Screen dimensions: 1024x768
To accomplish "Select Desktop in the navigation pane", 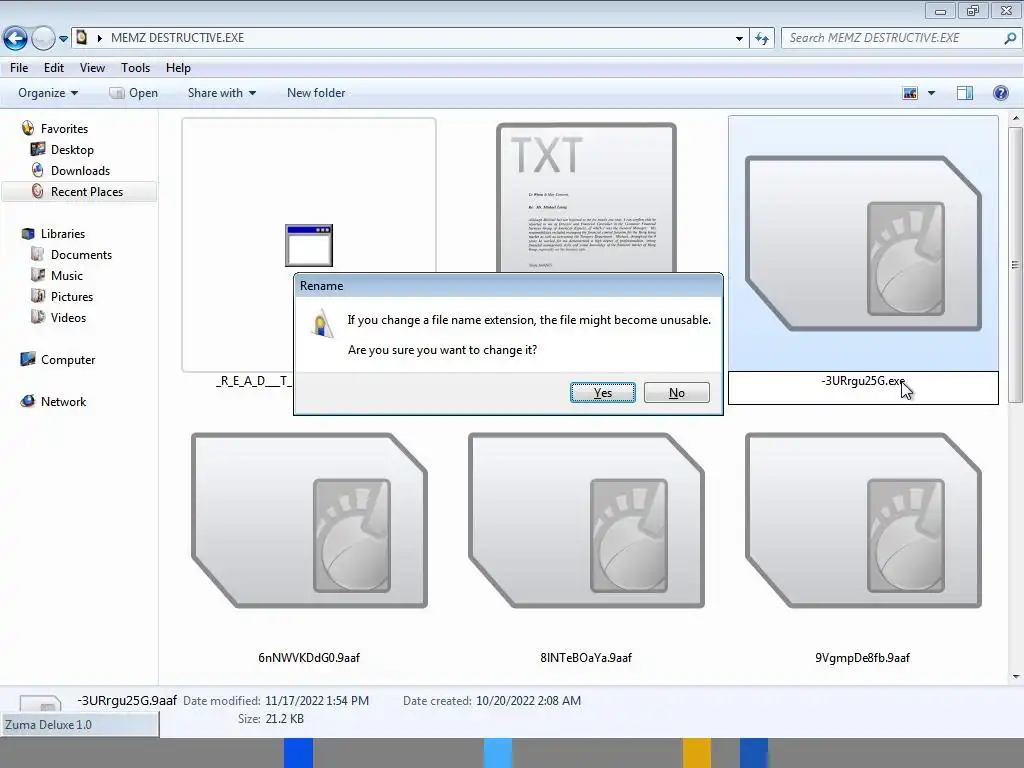I will click(72, 150).
